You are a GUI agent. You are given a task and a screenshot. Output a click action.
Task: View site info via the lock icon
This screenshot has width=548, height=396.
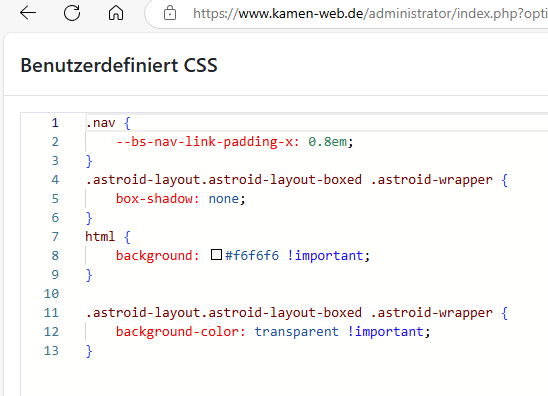pyautogui.click(x=170, y=13)
